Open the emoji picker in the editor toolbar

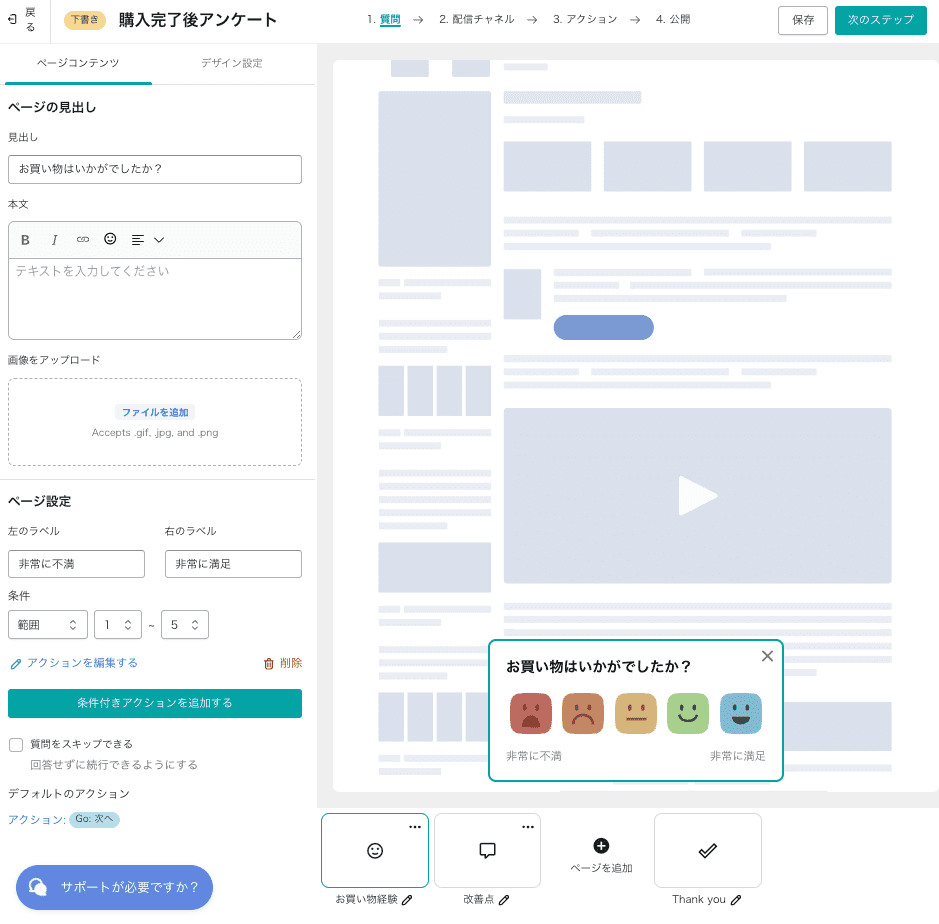coord(110,240)
